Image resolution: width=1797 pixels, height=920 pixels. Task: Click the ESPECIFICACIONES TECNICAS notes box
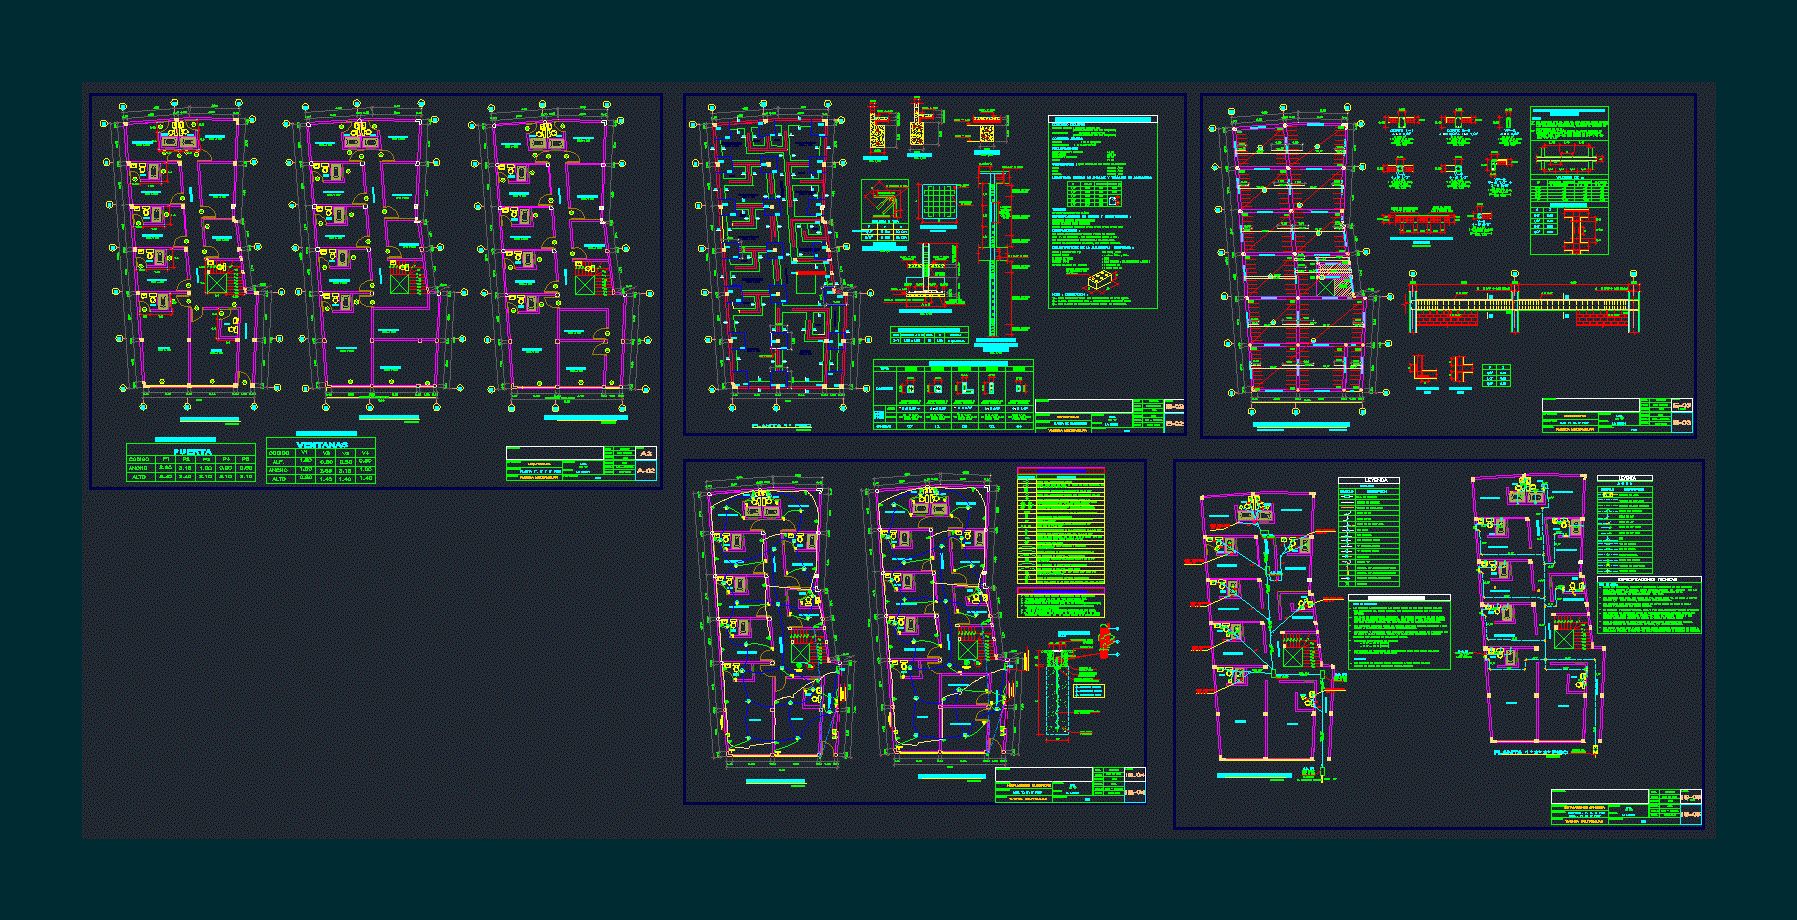click(x=1648, y=605)
